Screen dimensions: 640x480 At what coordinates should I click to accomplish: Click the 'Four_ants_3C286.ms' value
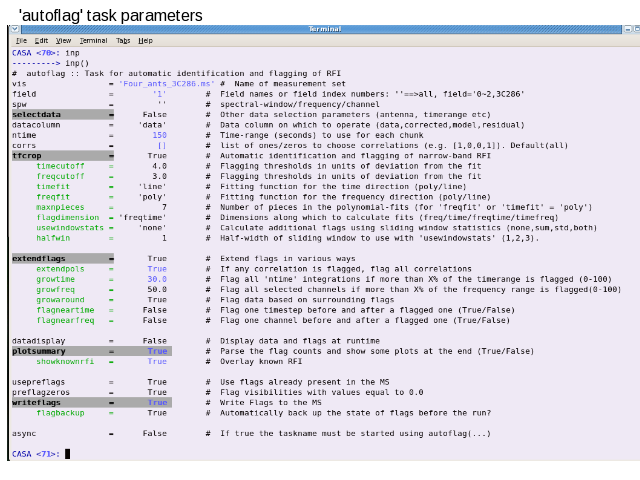(x=167, y=84)
